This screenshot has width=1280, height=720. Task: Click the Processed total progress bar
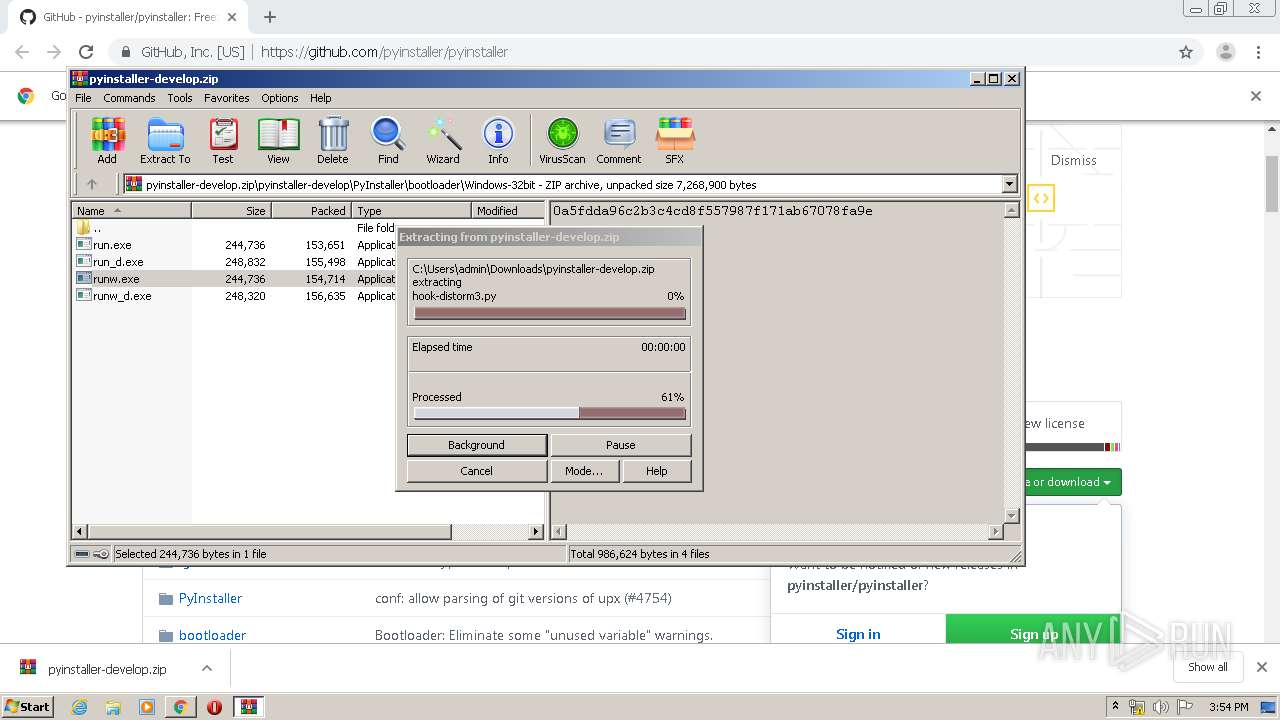pyautogui.click(x=550, y=413)
